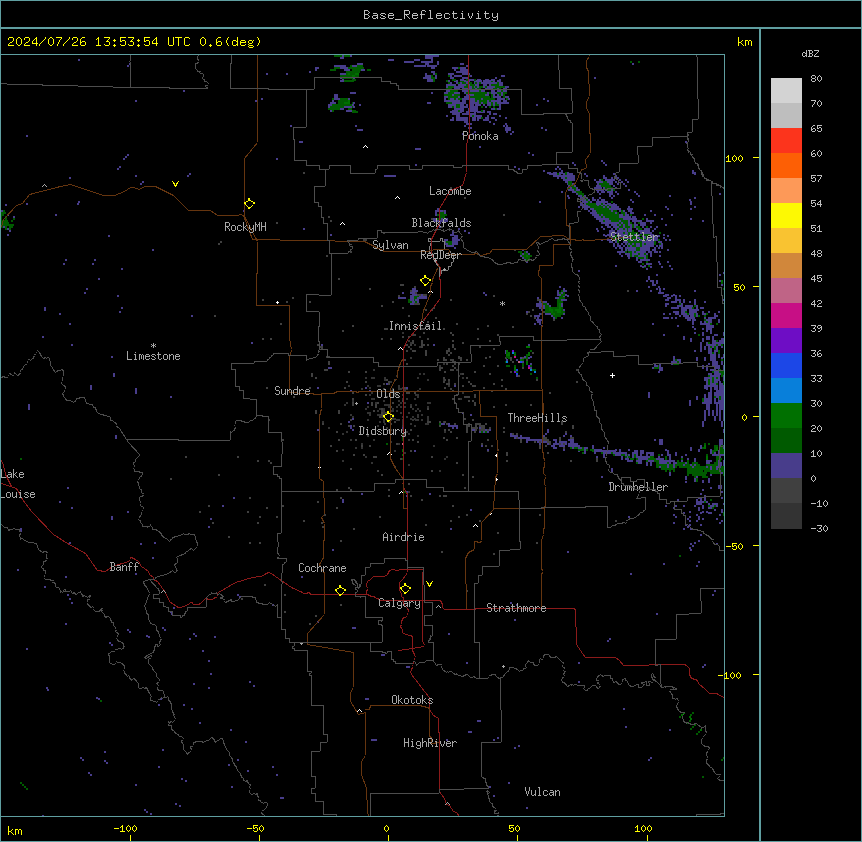The image size is (862, 842).
Task: Pick the white 80-70 dBZ legend swatch
Action: pyautogui.click(x=786, y=91)
